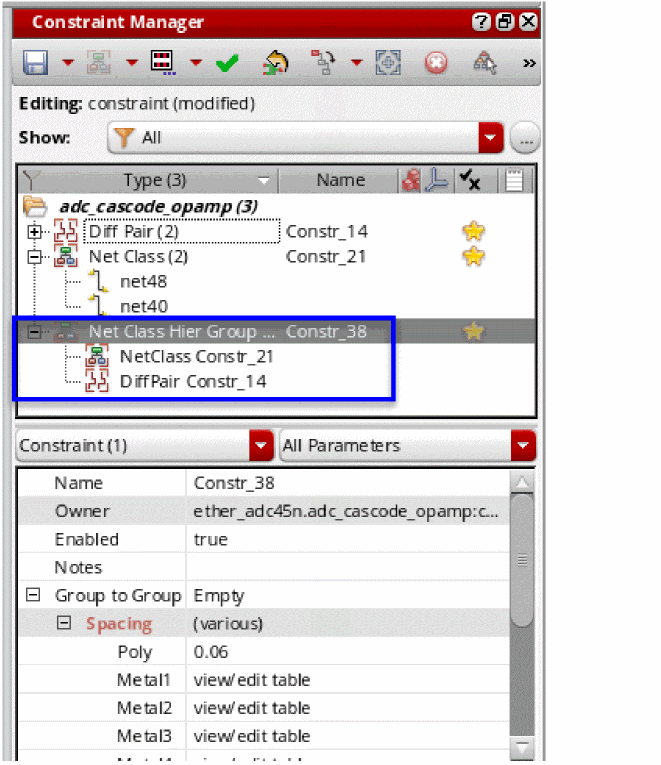Collapse the Spacing parameter group
661x765 pixels.
click(x=64, y=623)
